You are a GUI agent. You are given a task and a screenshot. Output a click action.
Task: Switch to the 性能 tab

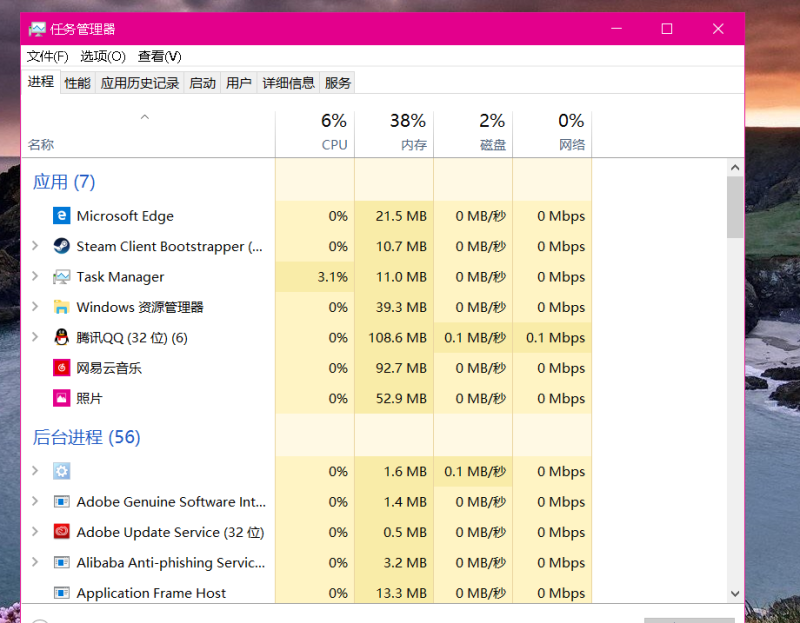pyautogui.click(x=78, y=83)
